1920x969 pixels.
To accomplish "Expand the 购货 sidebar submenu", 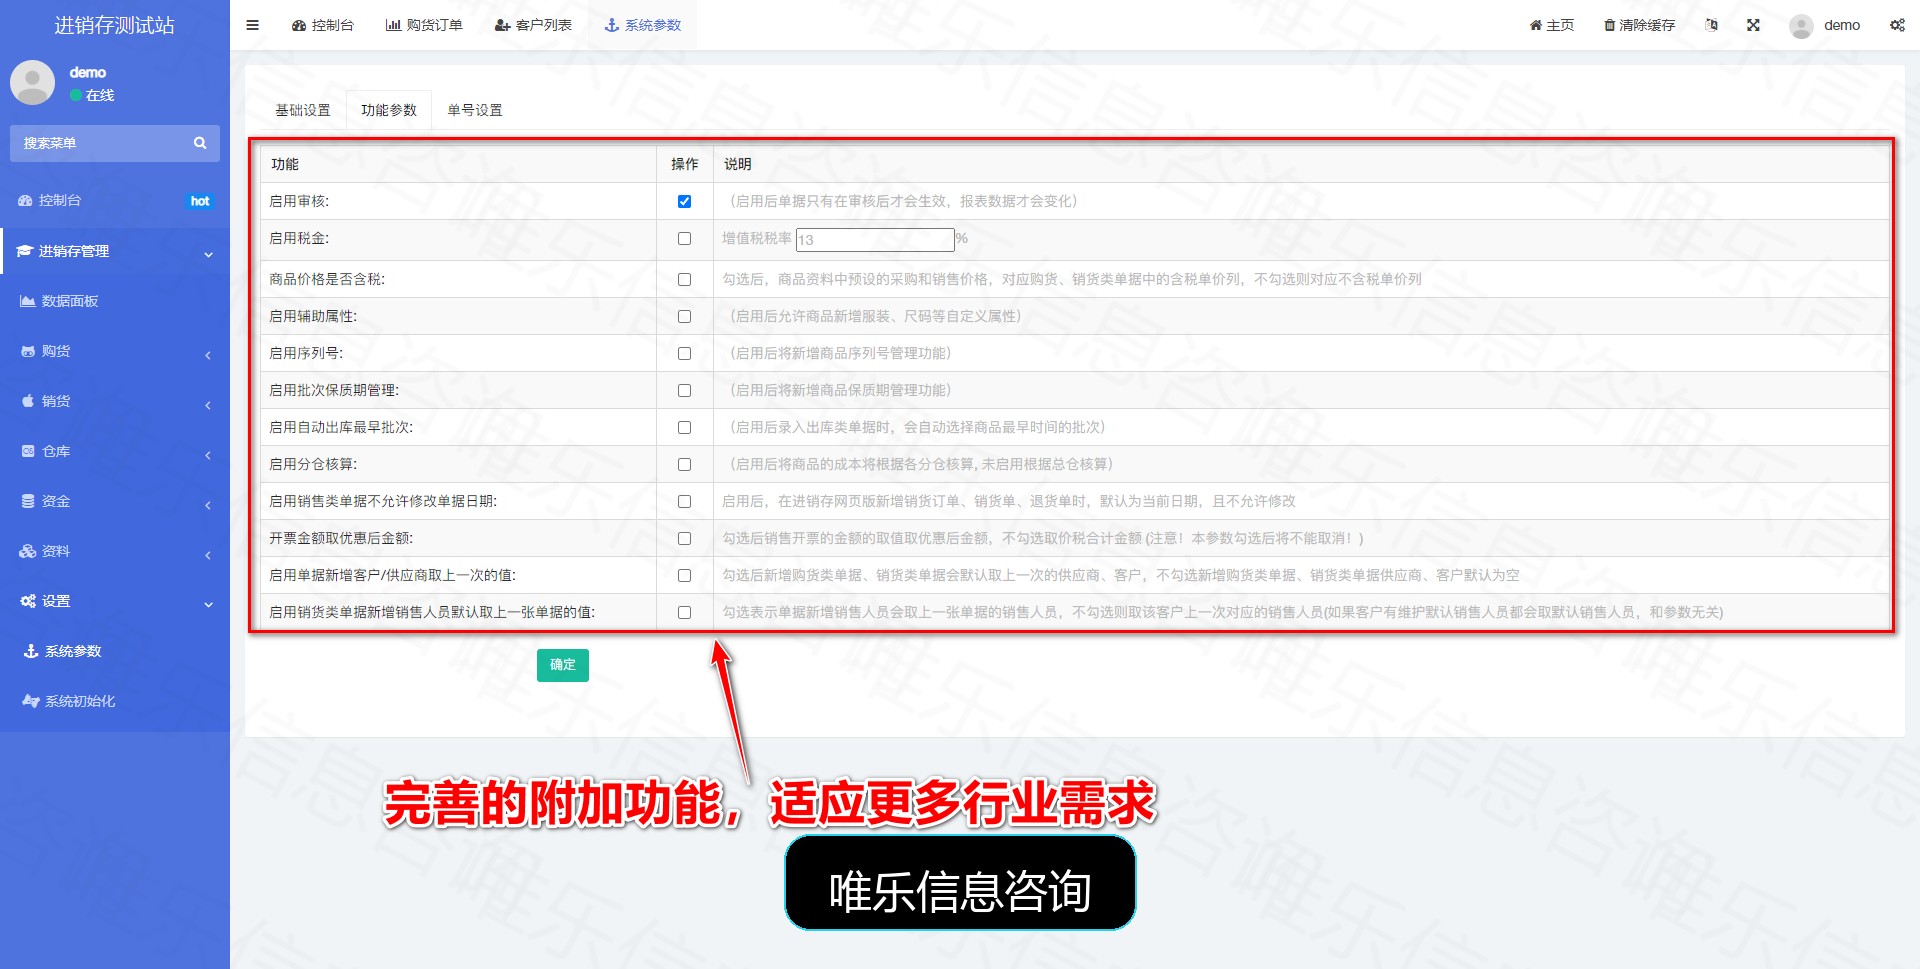I will (115, 351).
